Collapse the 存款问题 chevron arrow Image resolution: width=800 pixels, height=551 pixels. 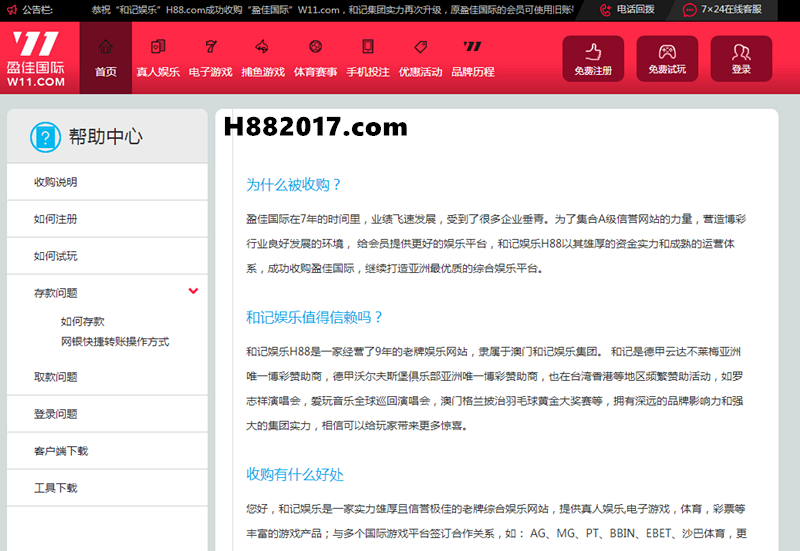click(193, 291)
